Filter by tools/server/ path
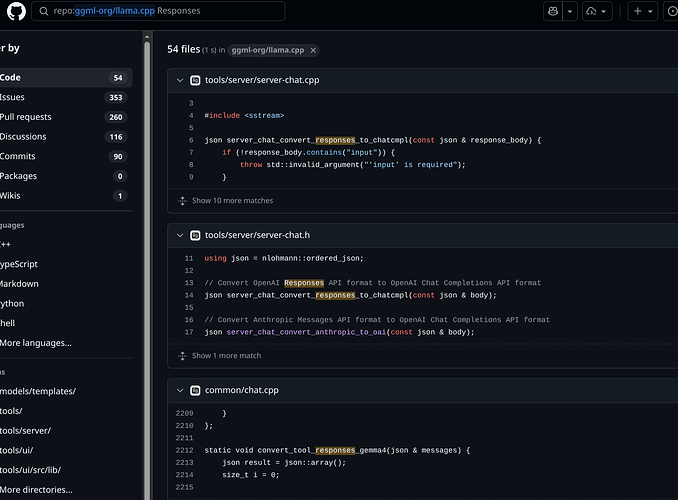The width and height of the screenshot is (678, 500). [x=26, y=431]
